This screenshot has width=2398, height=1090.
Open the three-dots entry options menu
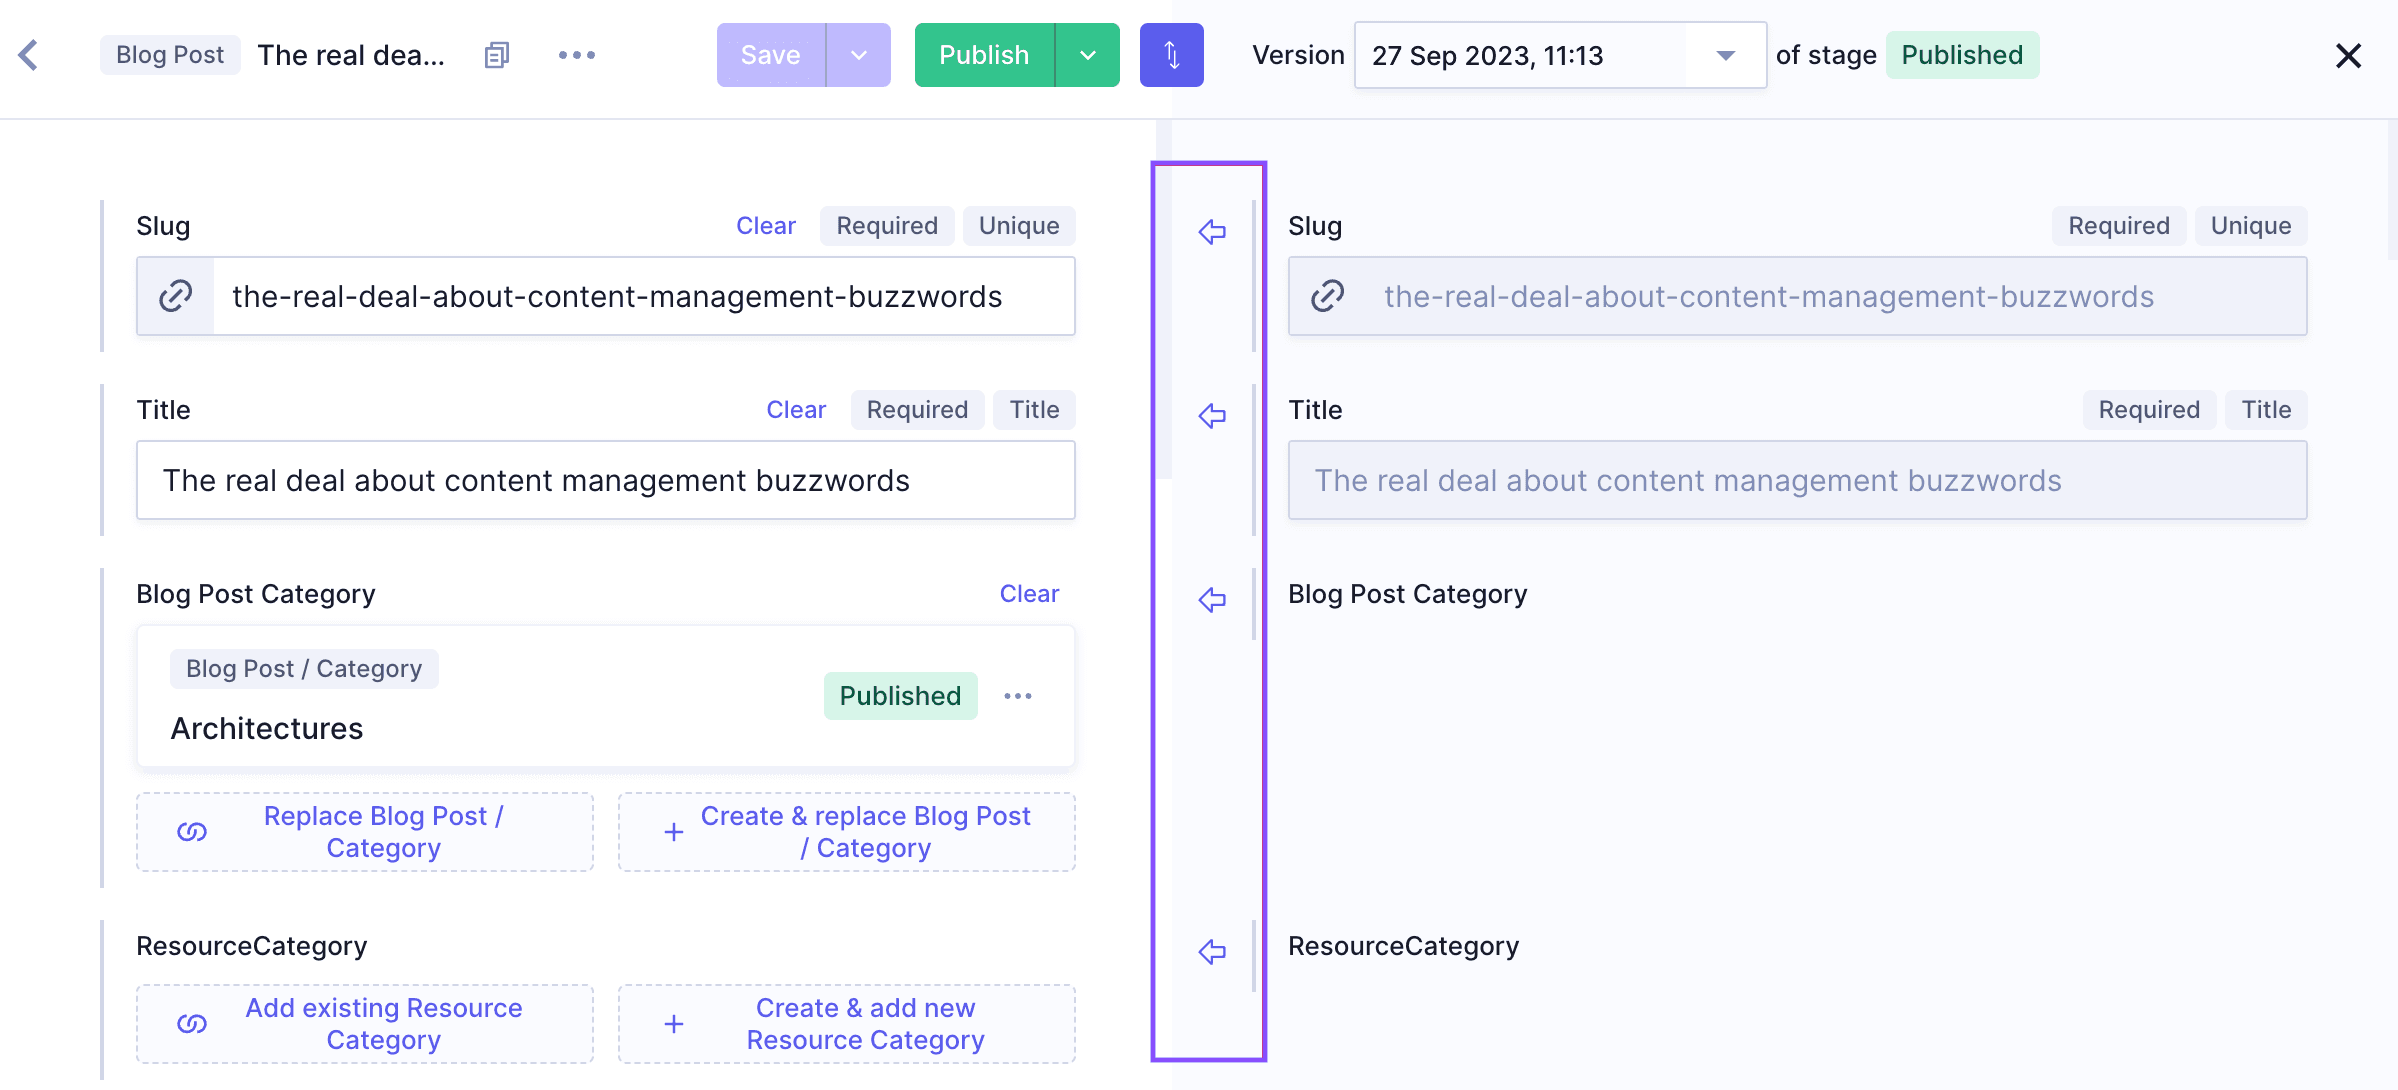pyautogui.click(x=577, y=55)
